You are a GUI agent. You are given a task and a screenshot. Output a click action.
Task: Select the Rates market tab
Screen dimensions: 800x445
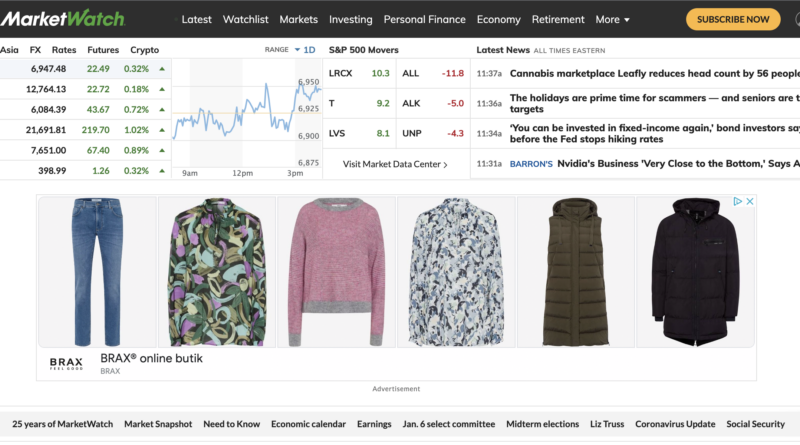point(64,49)
